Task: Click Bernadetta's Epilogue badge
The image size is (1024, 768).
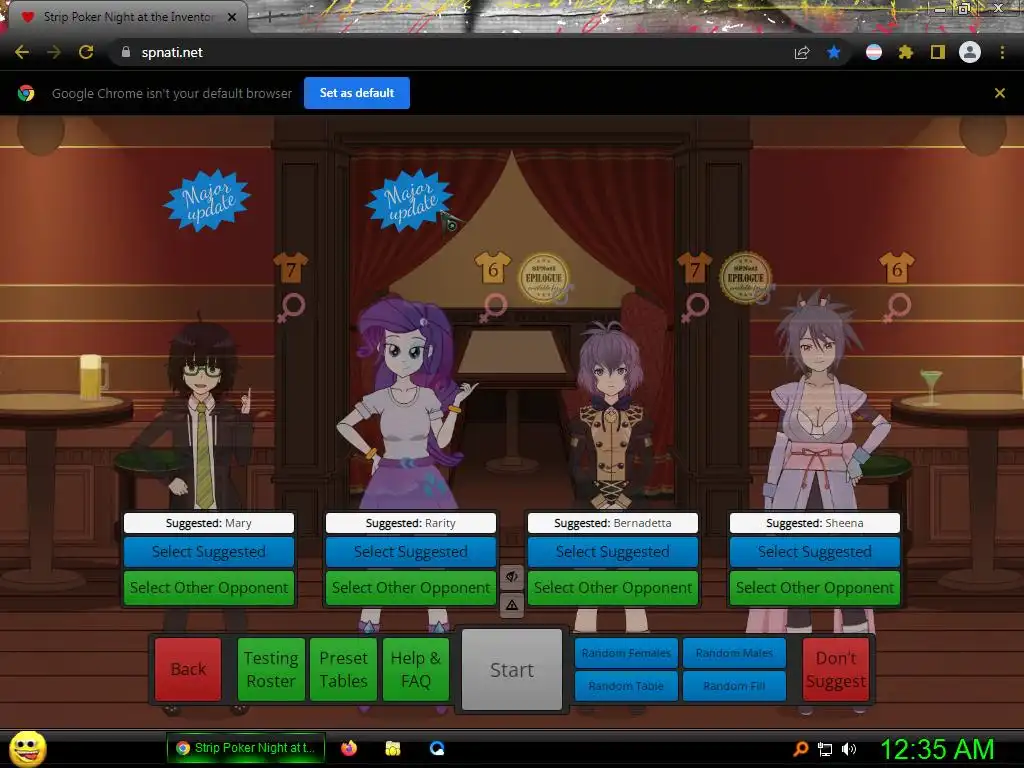Action: click(745, 278)
